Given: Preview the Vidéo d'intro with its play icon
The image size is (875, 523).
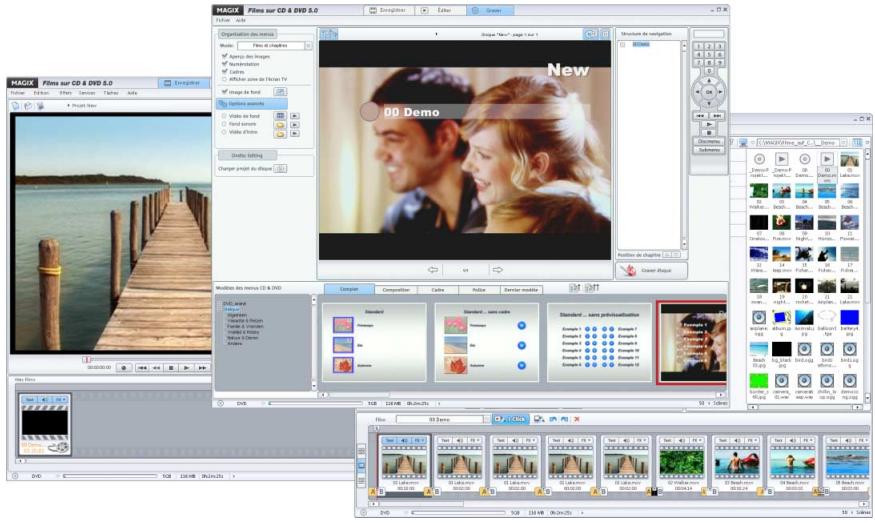Looking at the screenshot, I should [295, 133].
